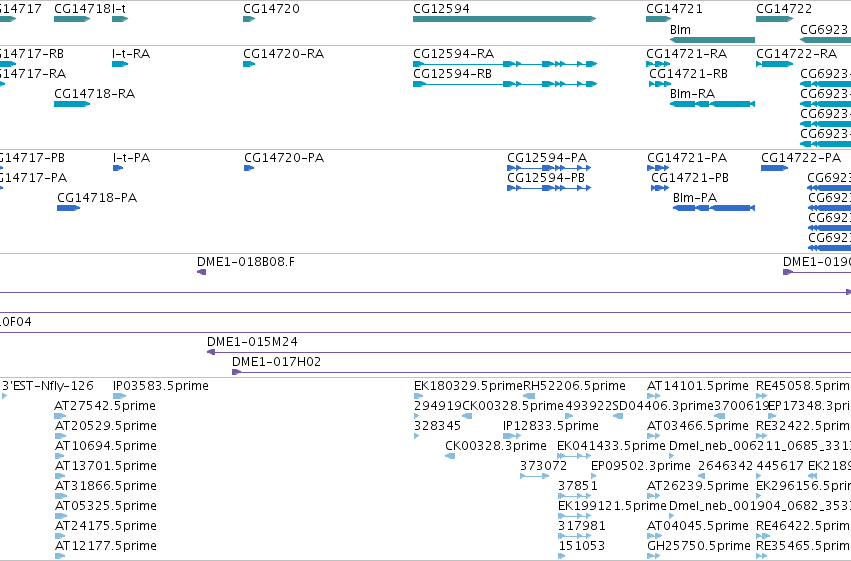Image resolution: width=851 pixels, height=561 pixels.
Task: Select the EP09502.3prime EST
Action: (593, 476)
